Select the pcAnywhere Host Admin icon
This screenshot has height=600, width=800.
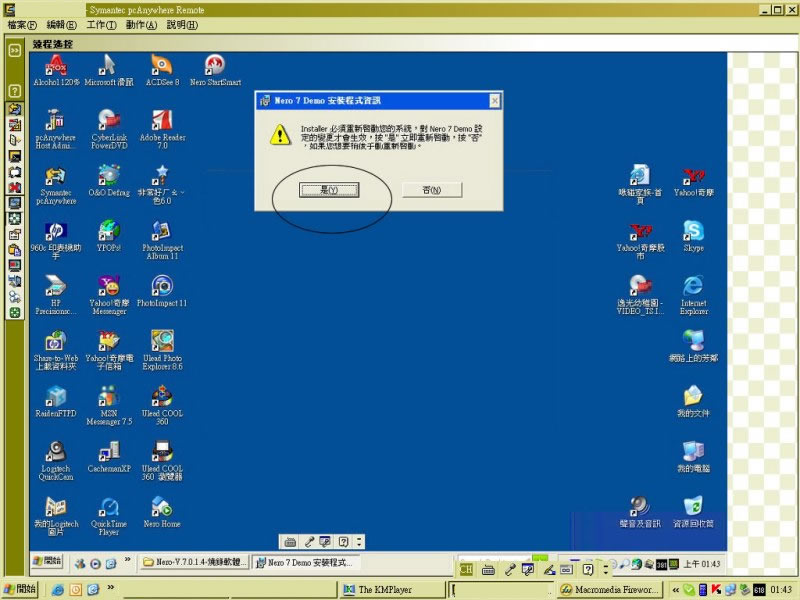coord(56,129)
